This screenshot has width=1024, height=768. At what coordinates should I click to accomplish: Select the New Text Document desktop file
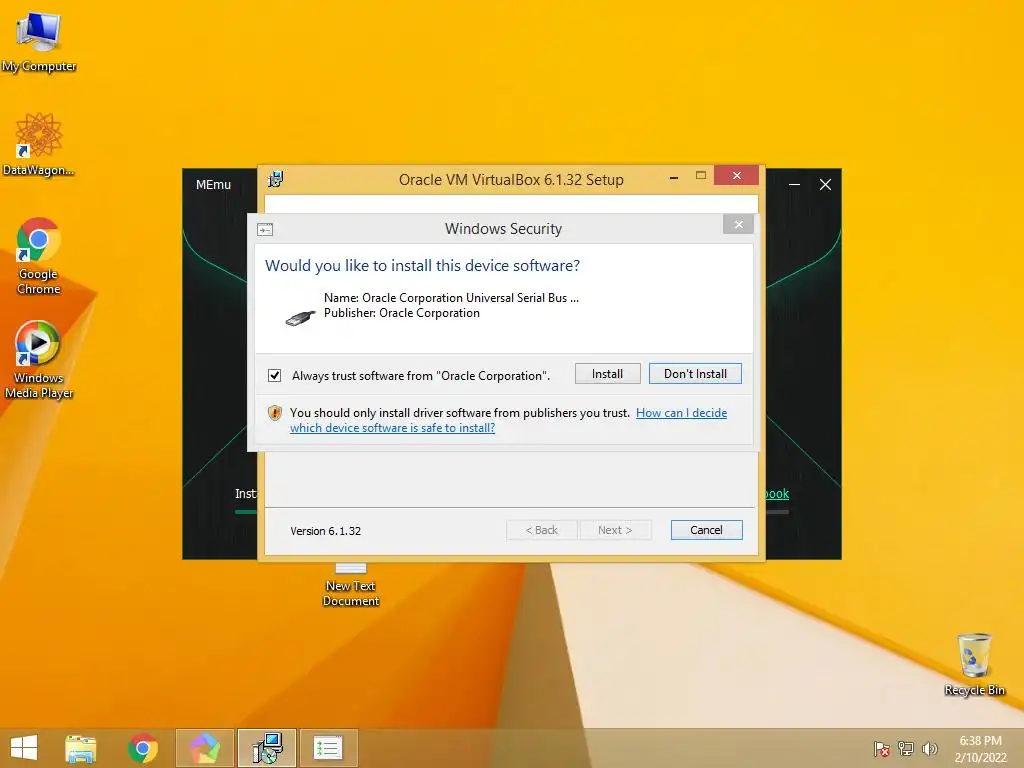click(x=351, y=585)
